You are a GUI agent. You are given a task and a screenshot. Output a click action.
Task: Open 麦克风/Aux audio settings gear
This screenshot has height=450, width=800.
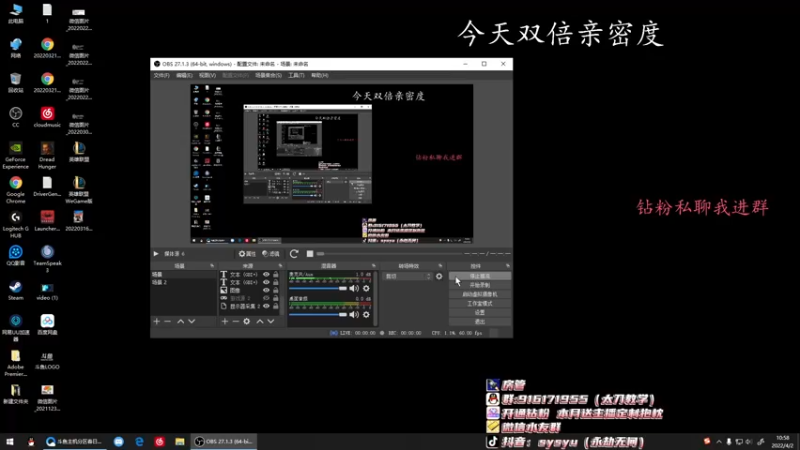click(366, 288)
